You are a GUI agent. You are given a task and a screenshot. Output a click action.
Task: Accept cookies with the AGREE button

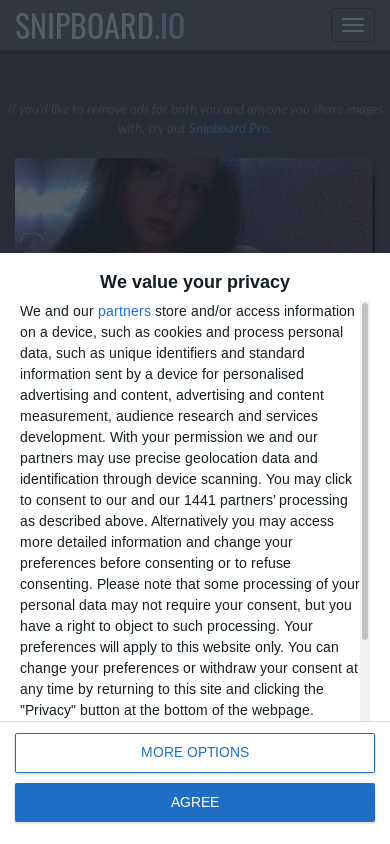195,803
